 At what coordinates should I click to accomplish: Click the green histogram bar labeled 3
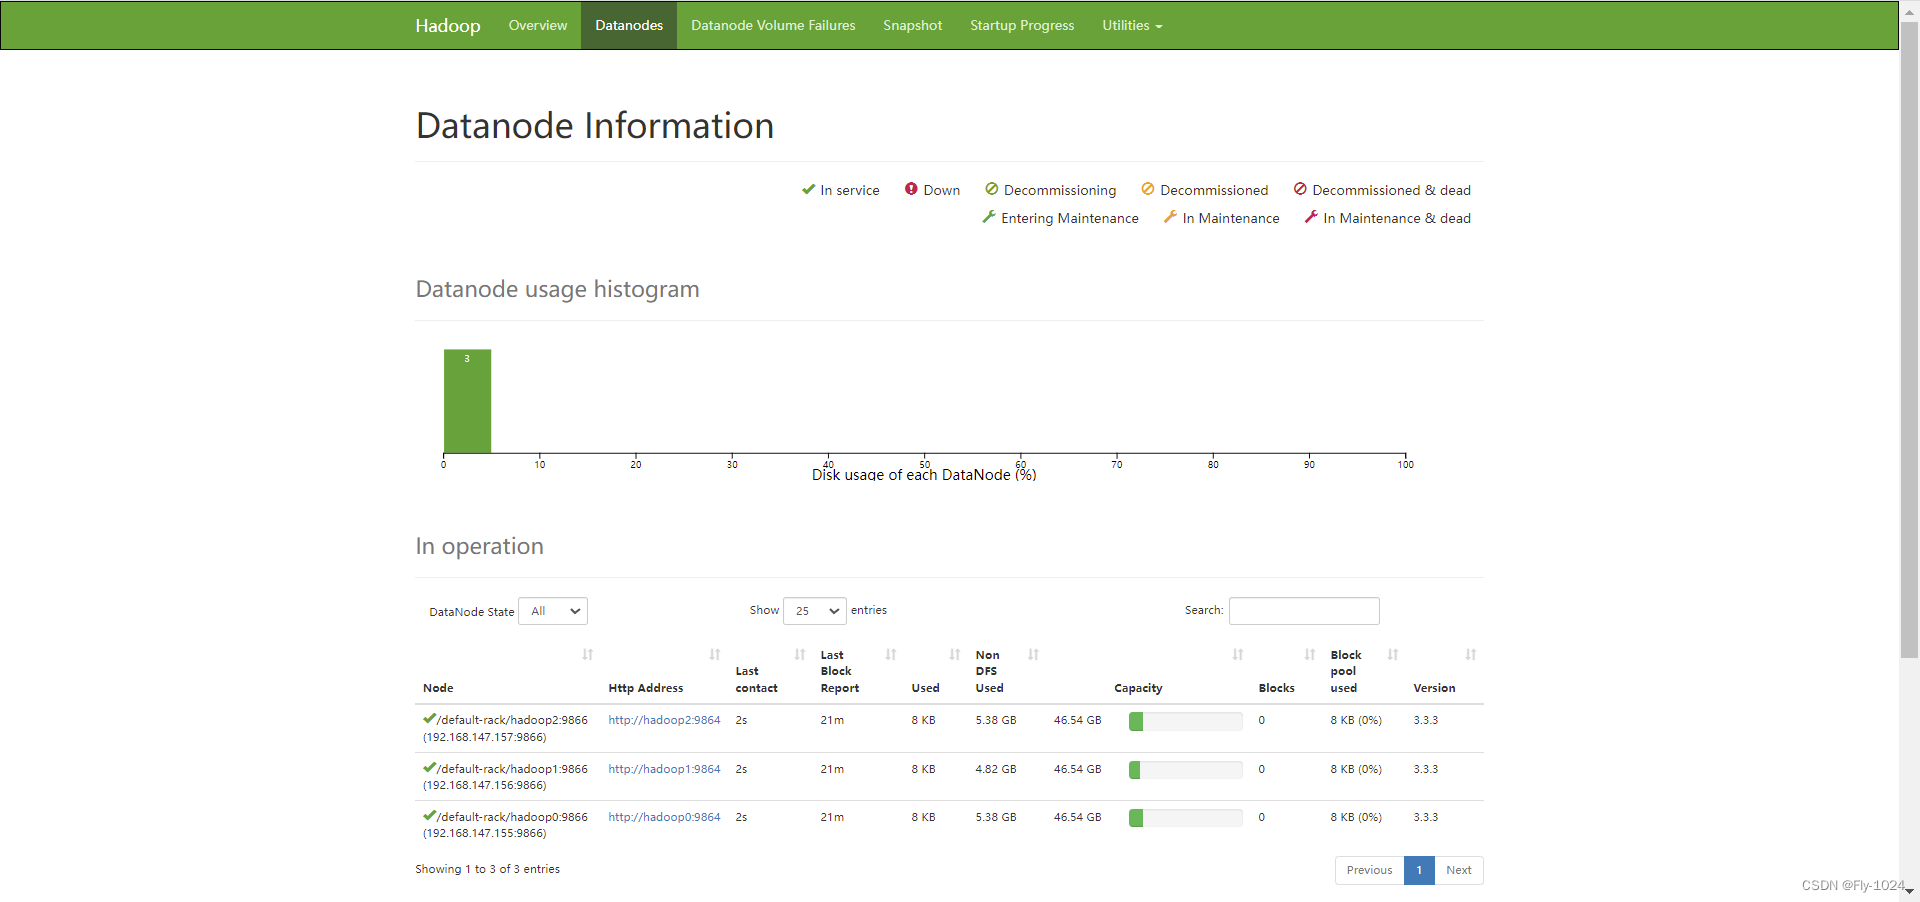[467, 401]
